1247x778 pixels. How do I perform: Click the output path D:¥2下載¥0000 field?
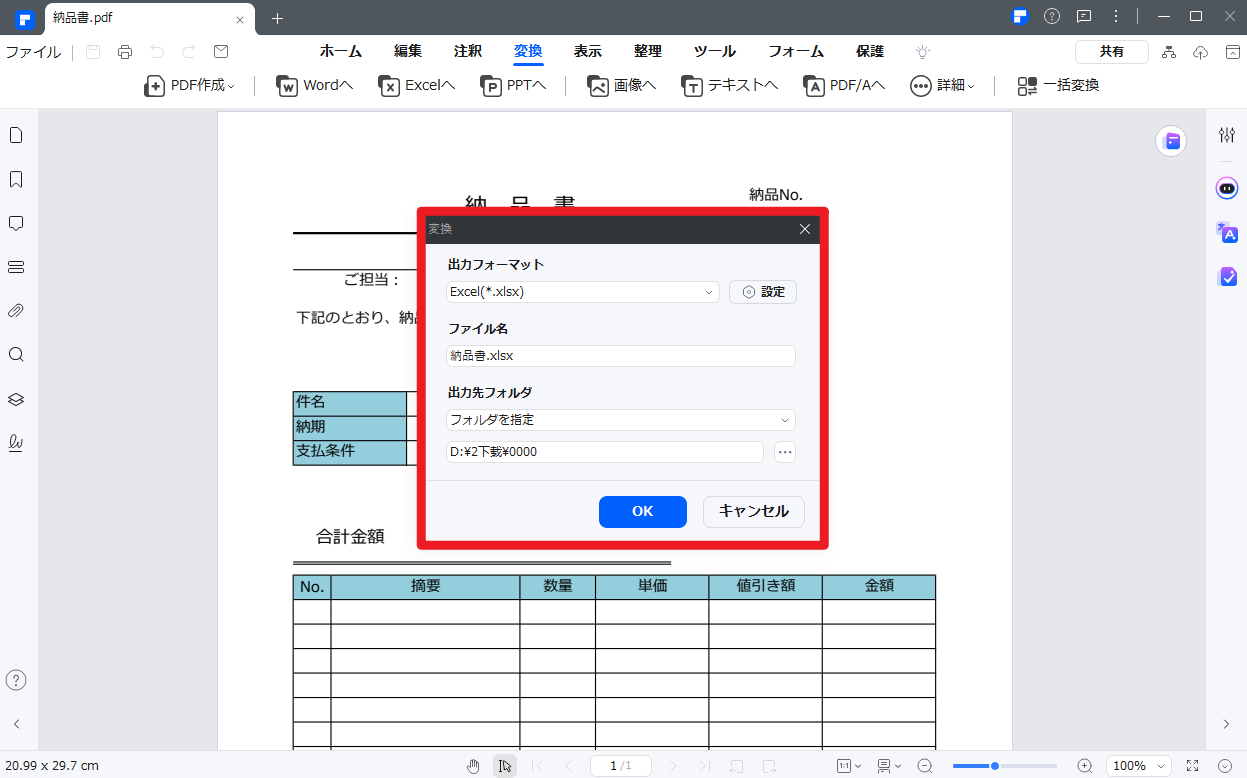pos(605,452)
